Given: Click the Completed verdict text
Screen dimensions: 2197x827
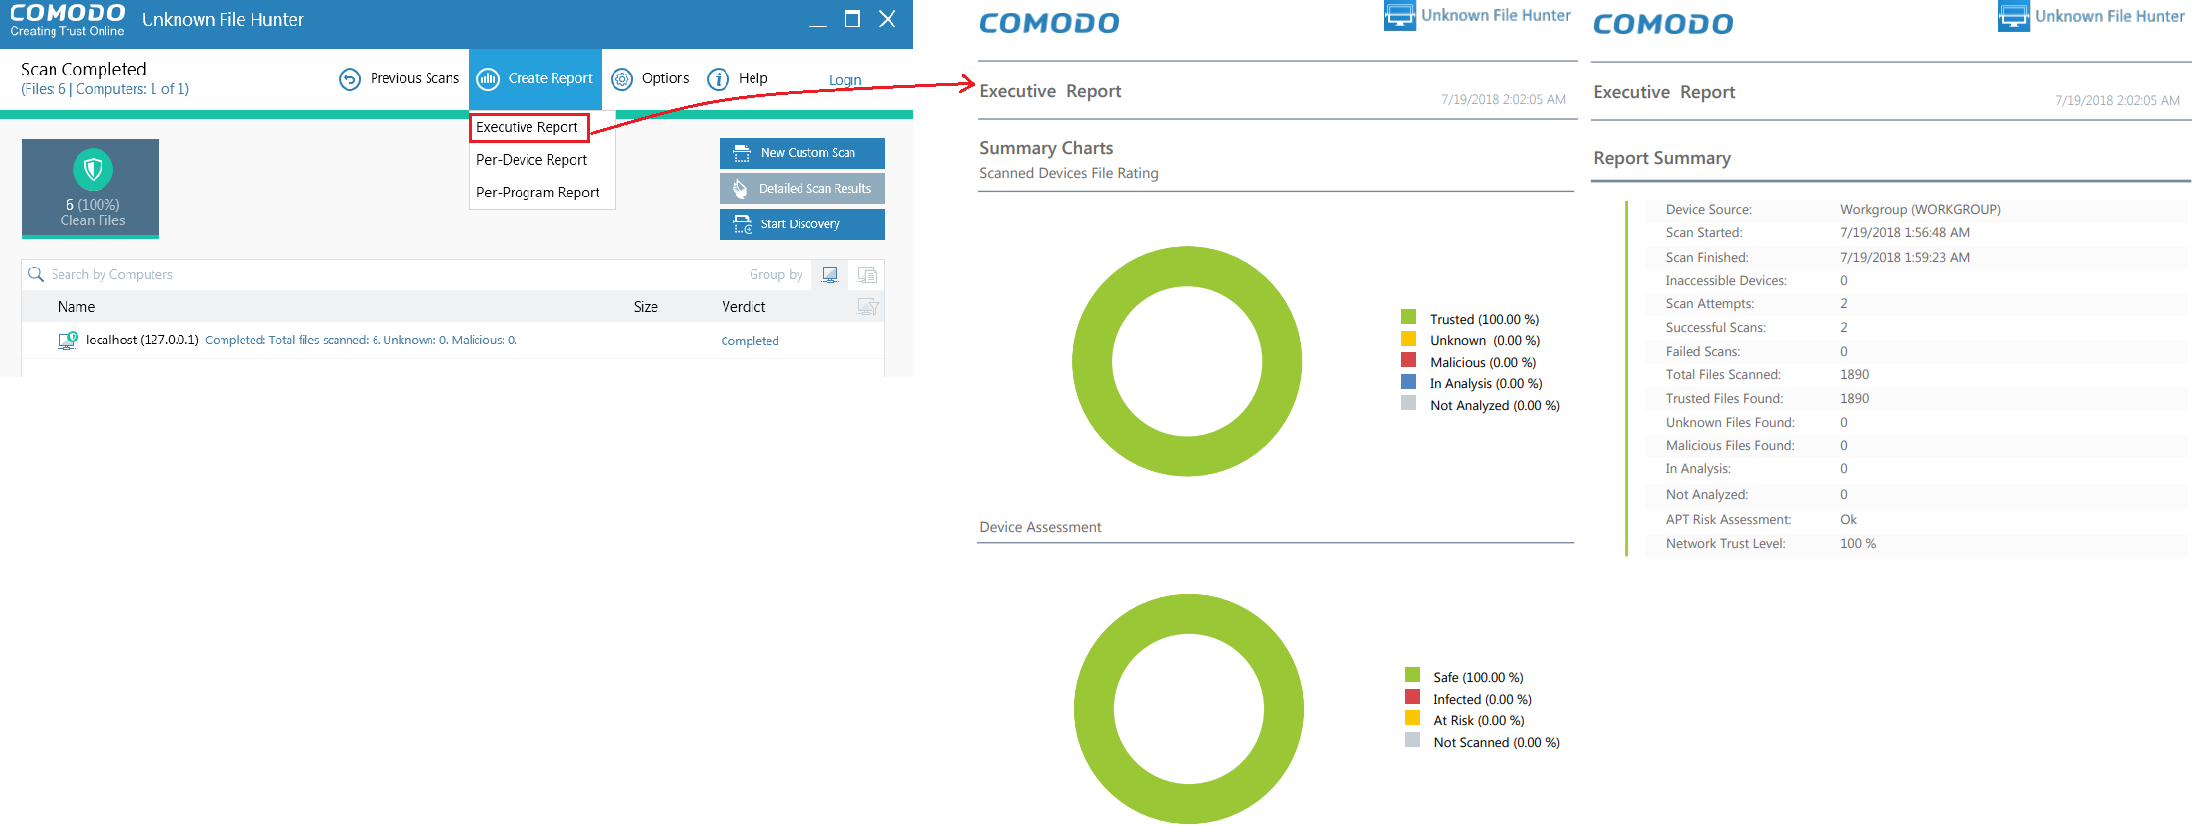Looking at the screenshot, I should [x=749, y=341].
